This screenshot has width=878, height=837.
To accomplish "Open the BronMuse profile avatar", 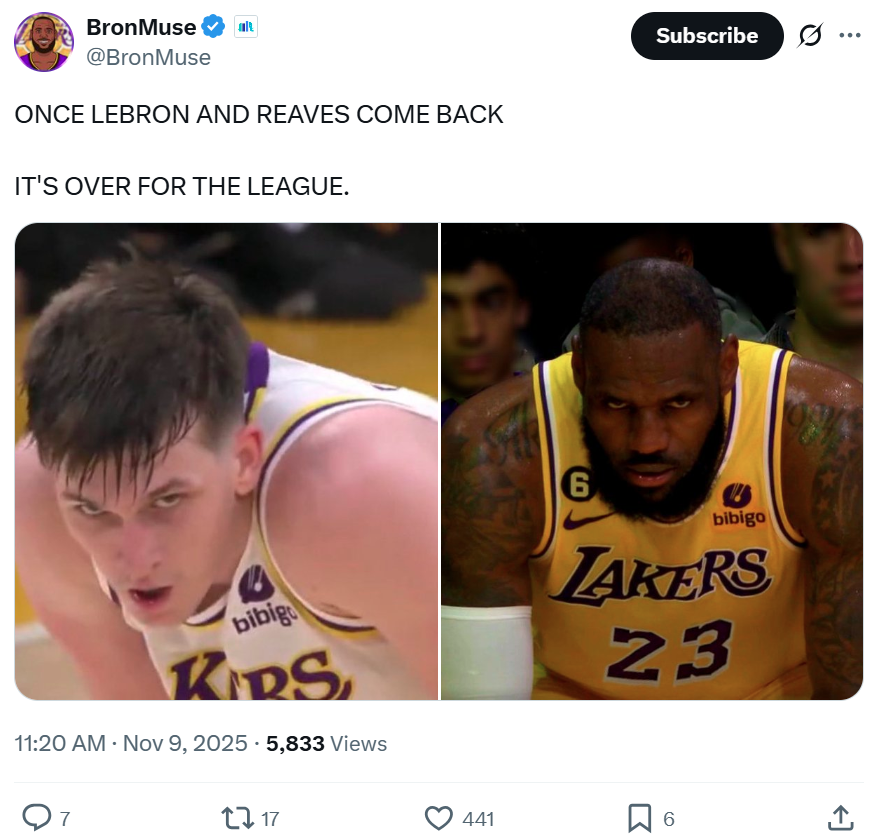I will click(x=44, y=42).
